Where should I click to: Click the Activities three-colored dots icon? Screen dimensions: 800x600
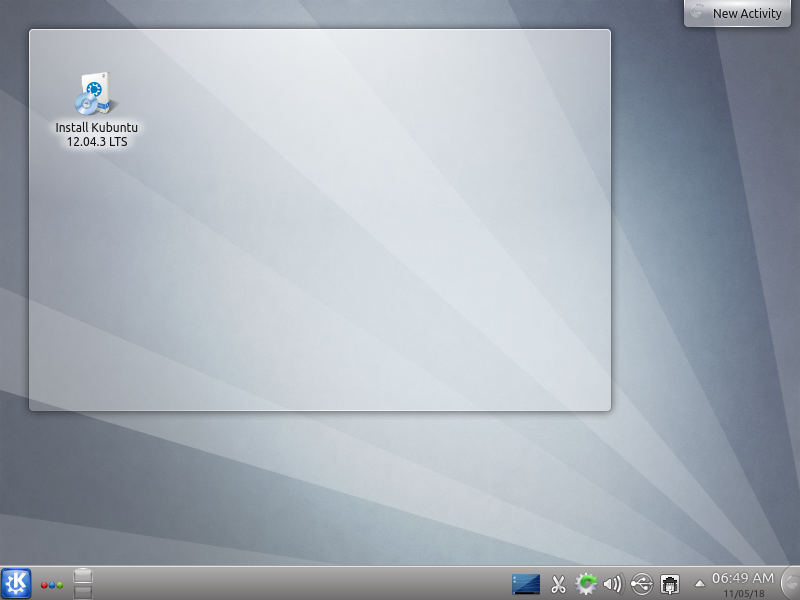(x=52, y=584)
